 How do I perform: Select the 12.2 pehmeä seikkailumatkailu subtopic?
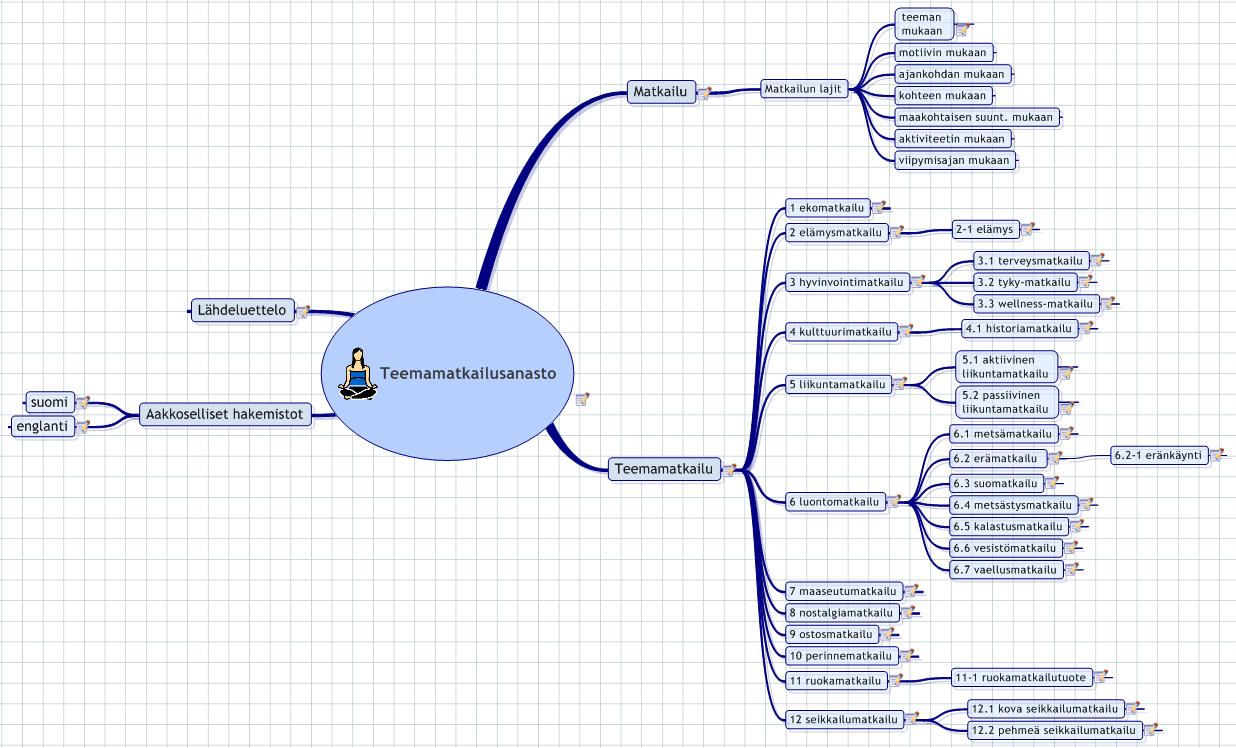tap(1053, 730)
